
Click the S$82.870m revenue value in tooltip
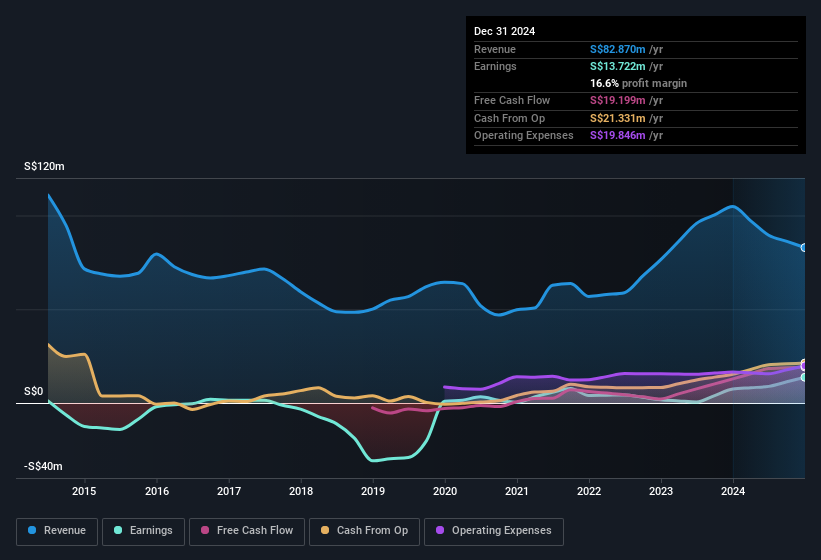pyautogui.click(x=625, y=49)
